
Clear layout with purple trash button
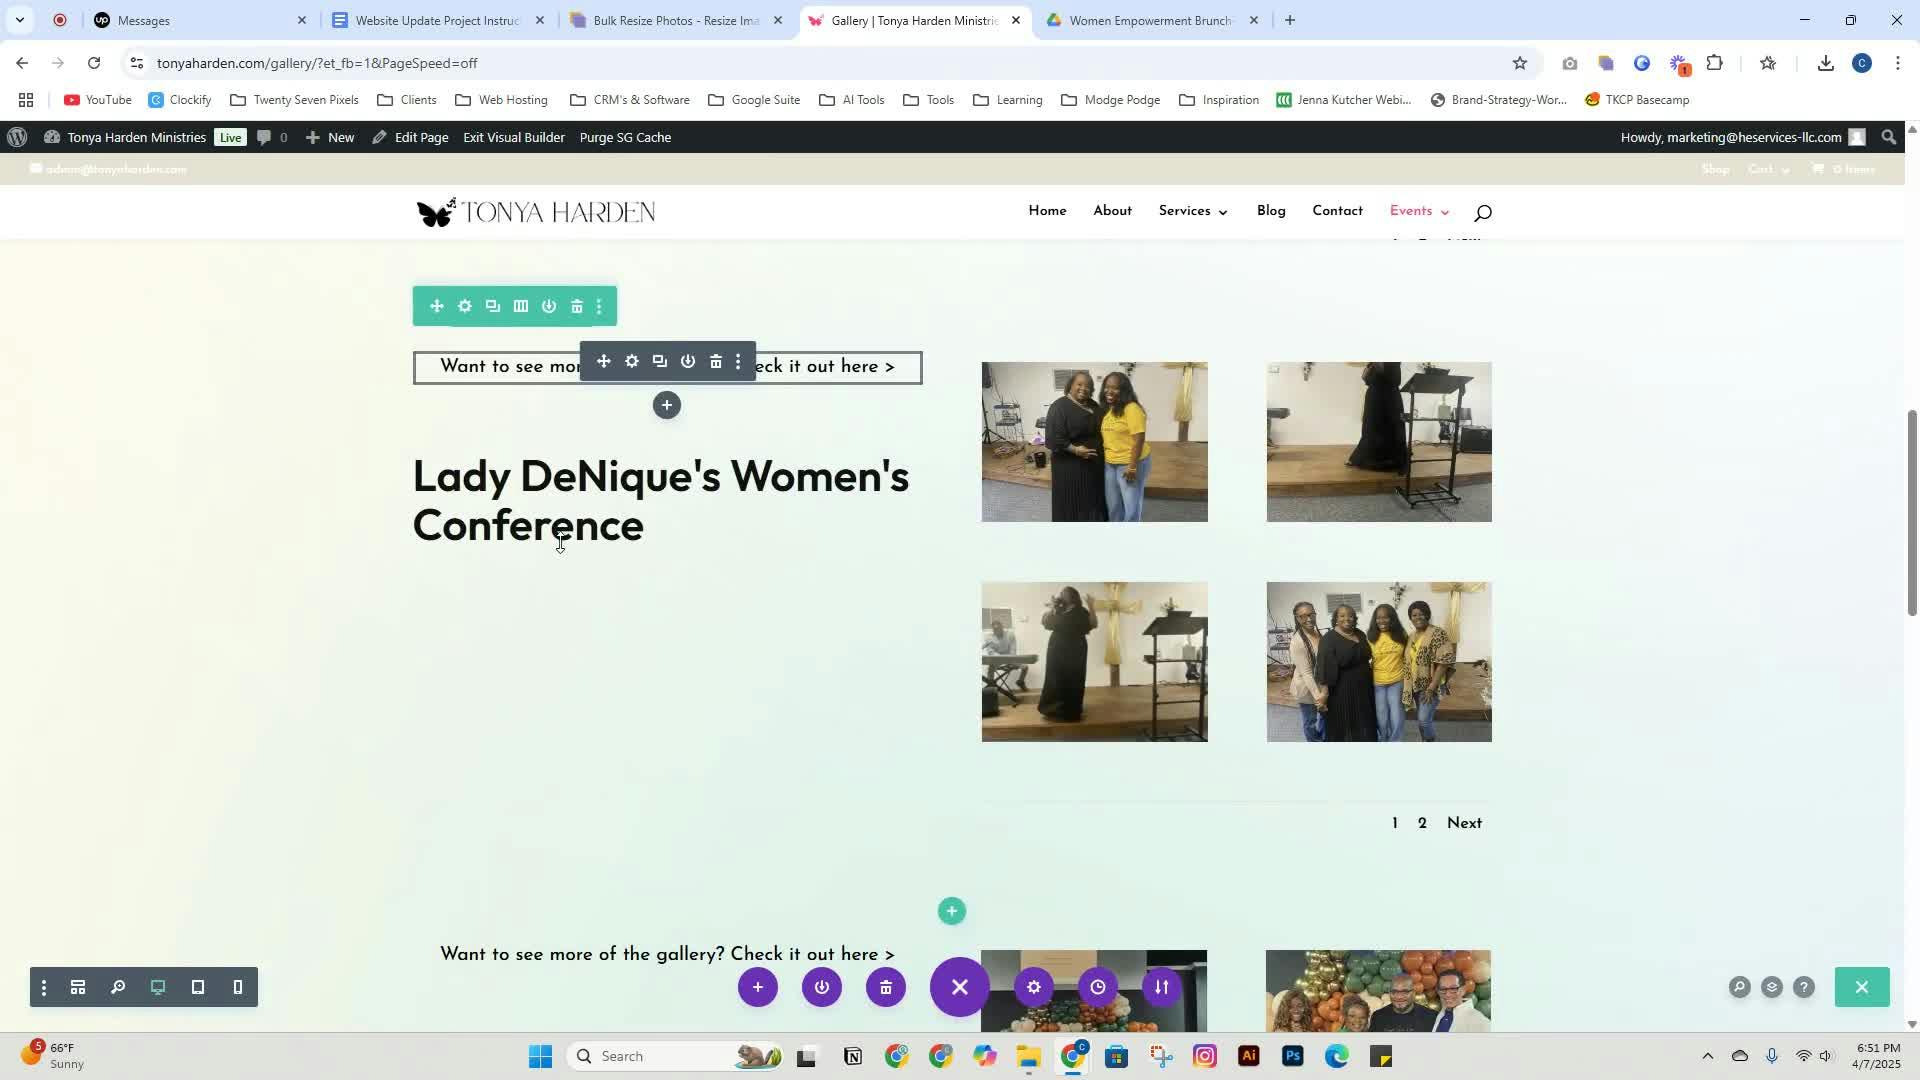(x=886, y=988)
